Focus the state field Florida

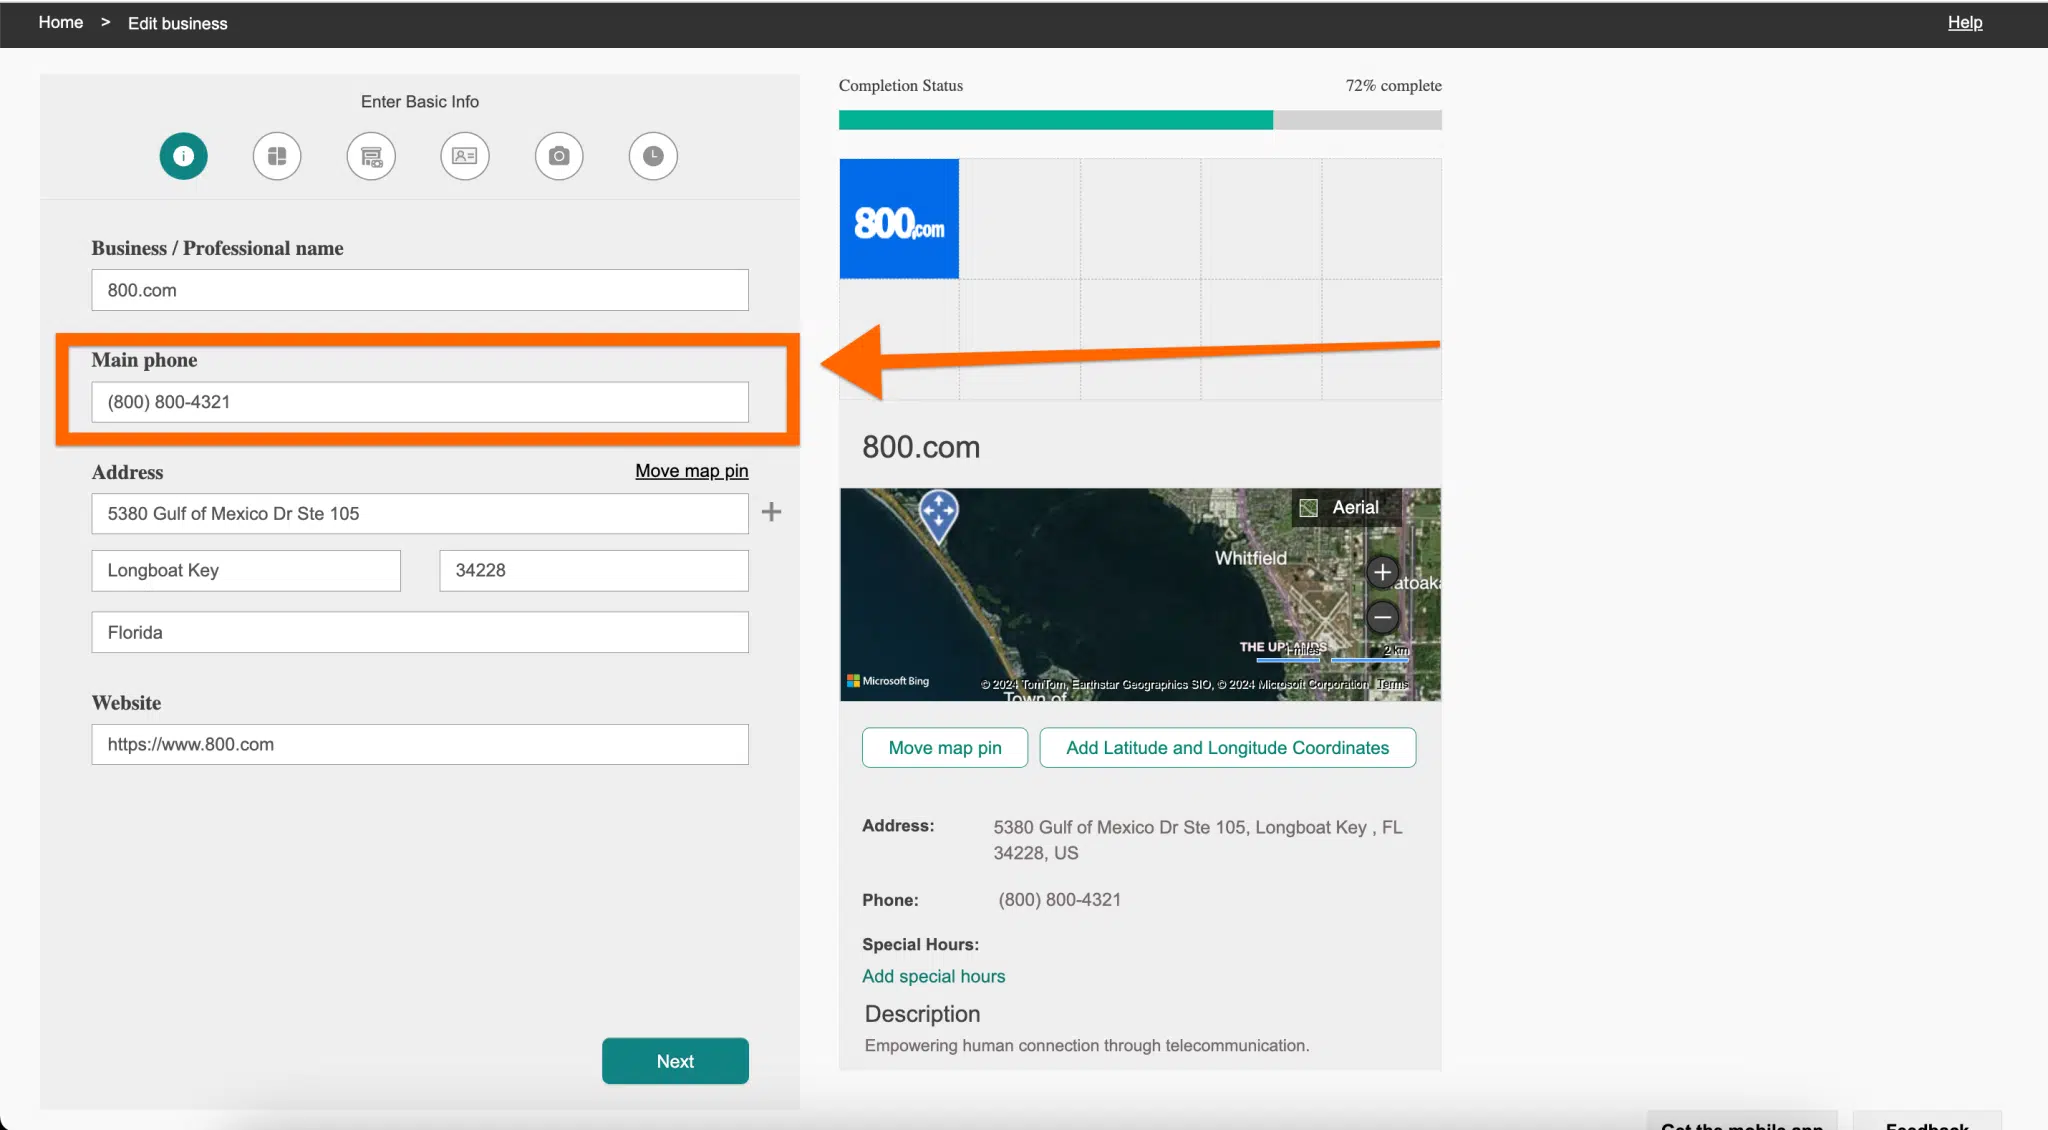click(x=420, y=632)
